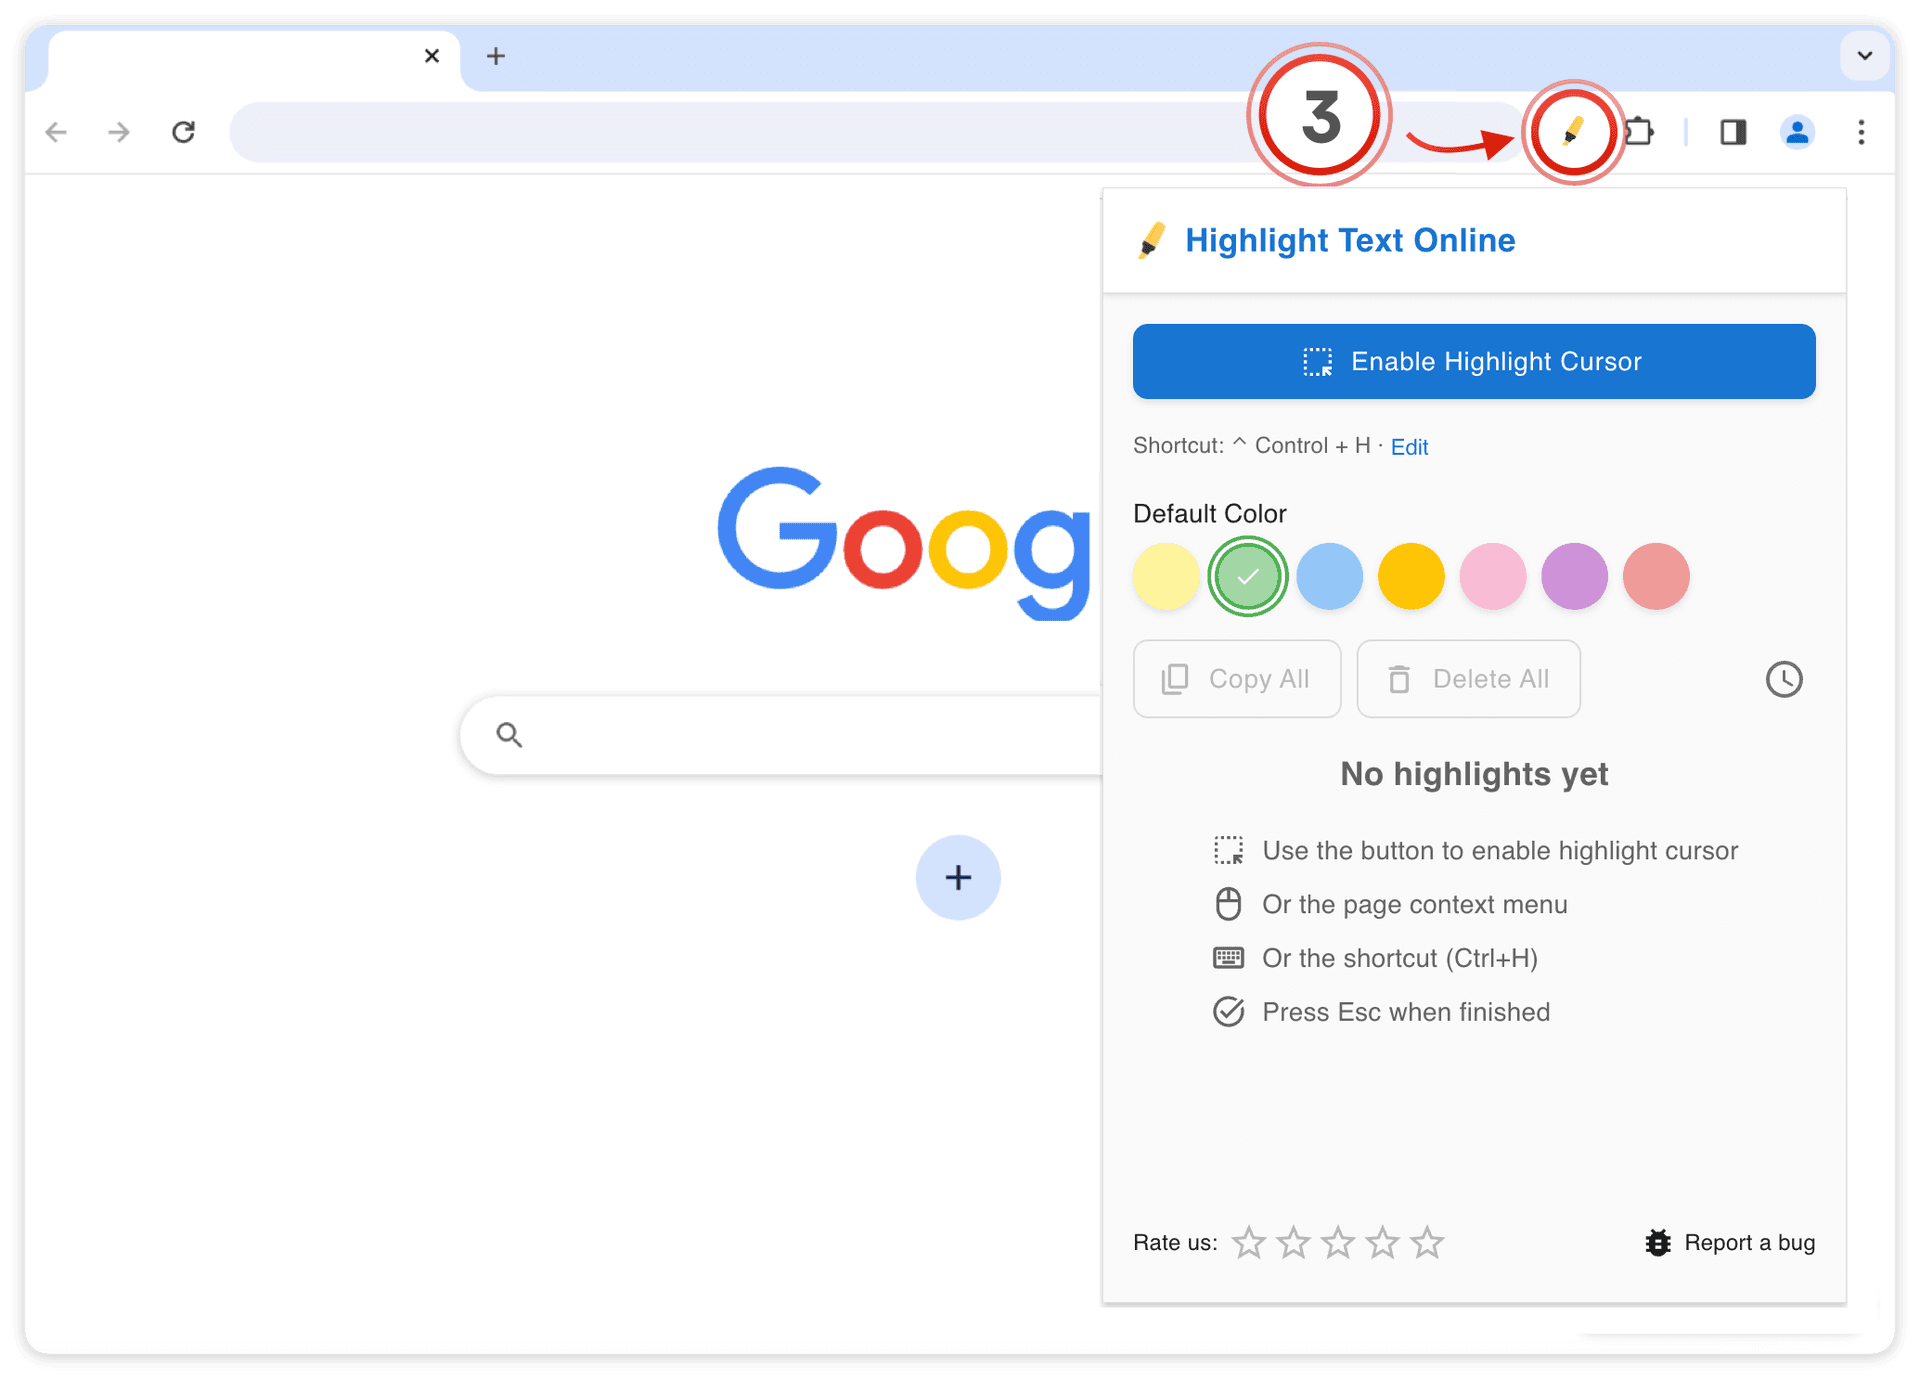The width and height of the screenshot is (1920, 1379).
Task: Click the add shortcut plus circle
Action: (957, 877)
